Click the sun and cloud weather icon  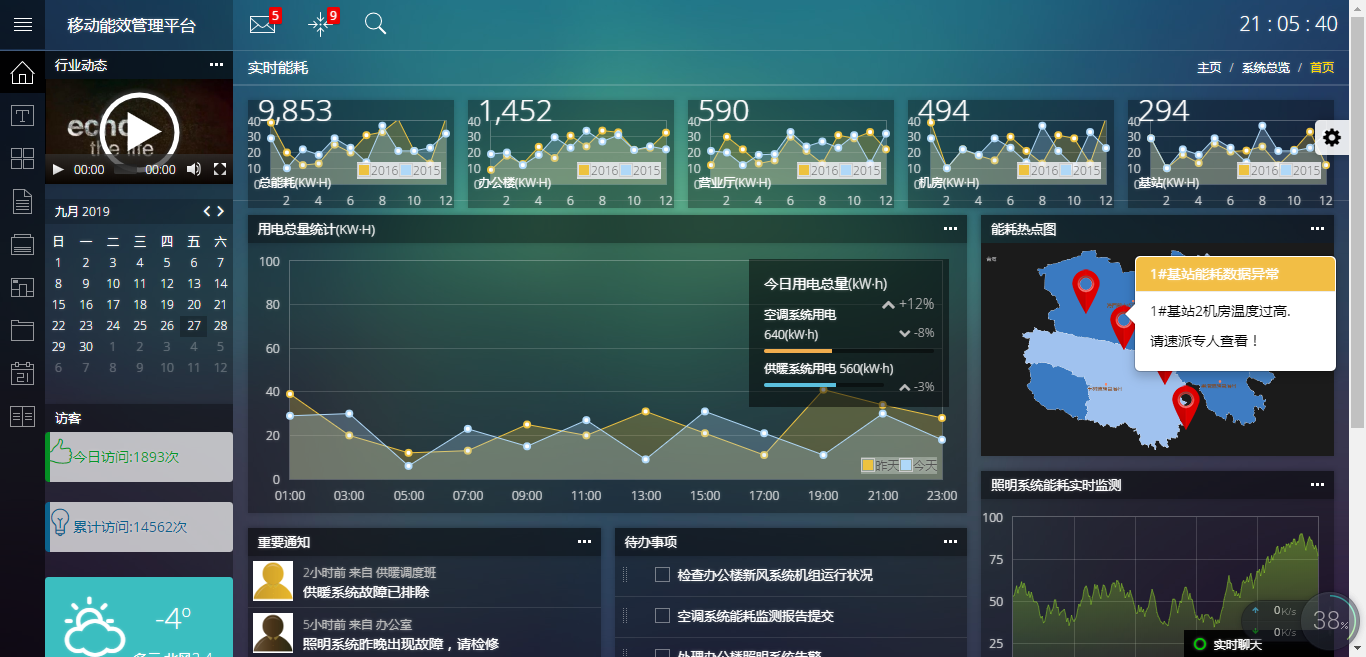tap(93, 627)
